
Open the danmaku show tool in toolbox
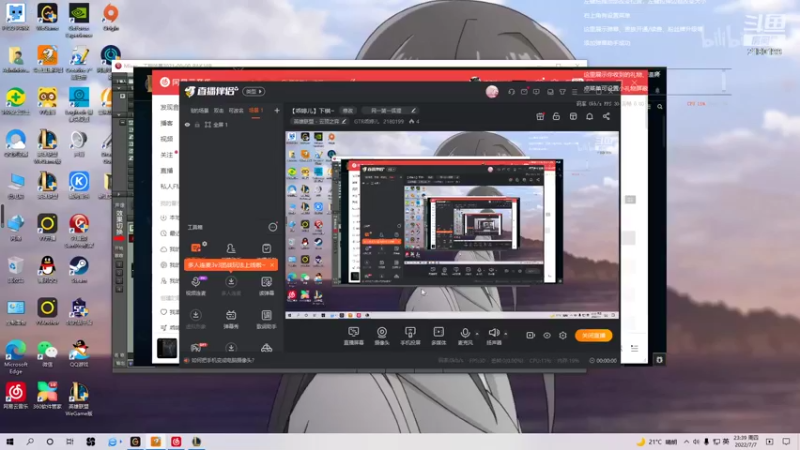[231, 319]
